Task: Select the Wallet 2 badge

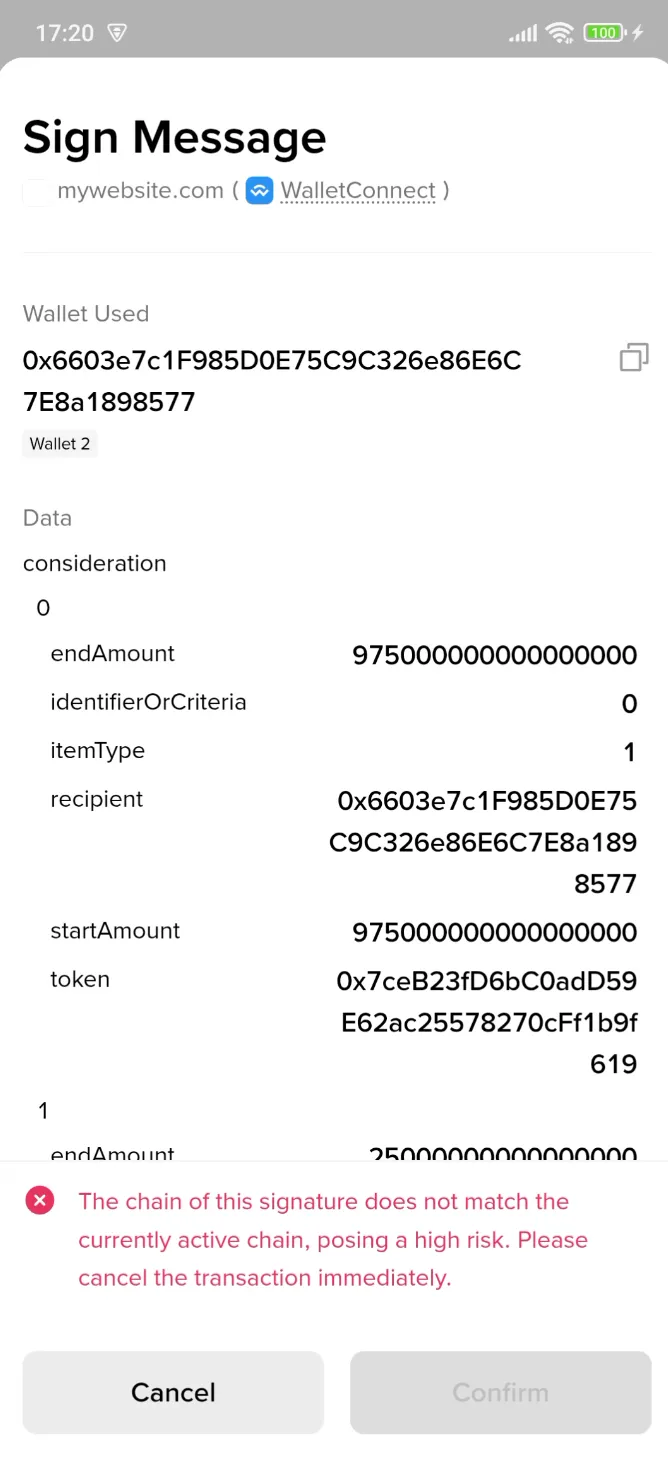Action: click(59, 443)
